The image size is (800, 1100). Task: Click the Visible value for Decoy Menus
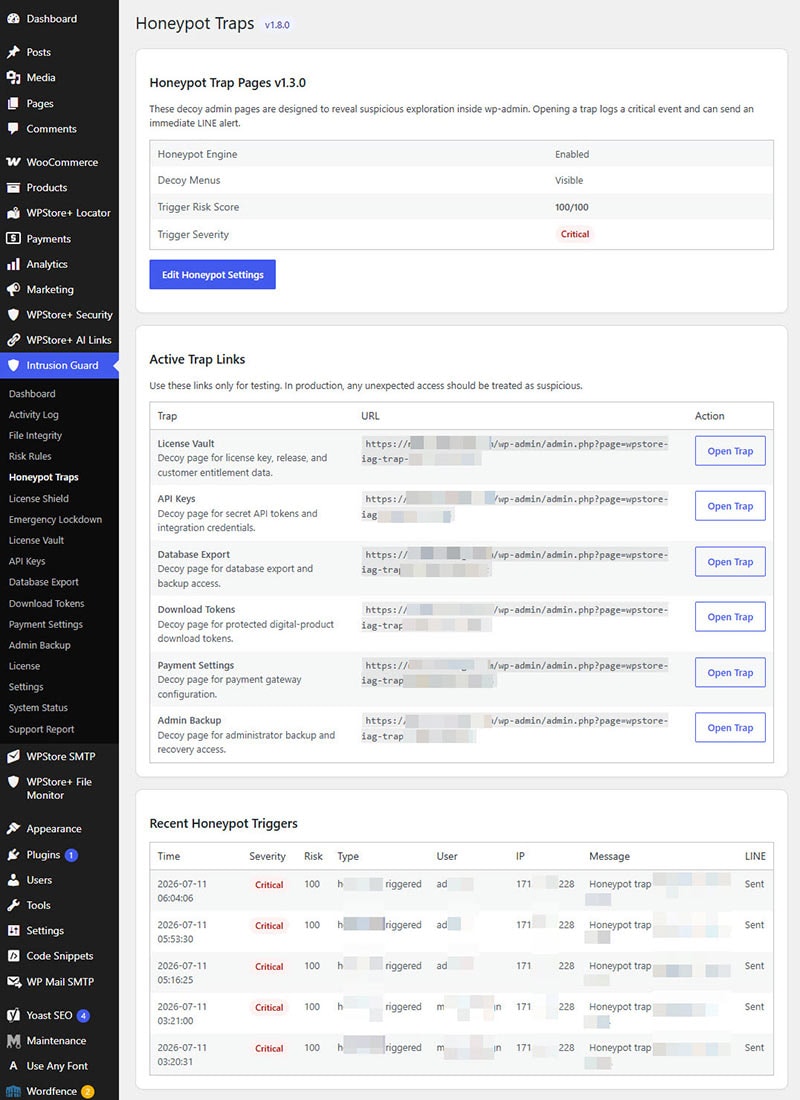(x=569, y=180)
